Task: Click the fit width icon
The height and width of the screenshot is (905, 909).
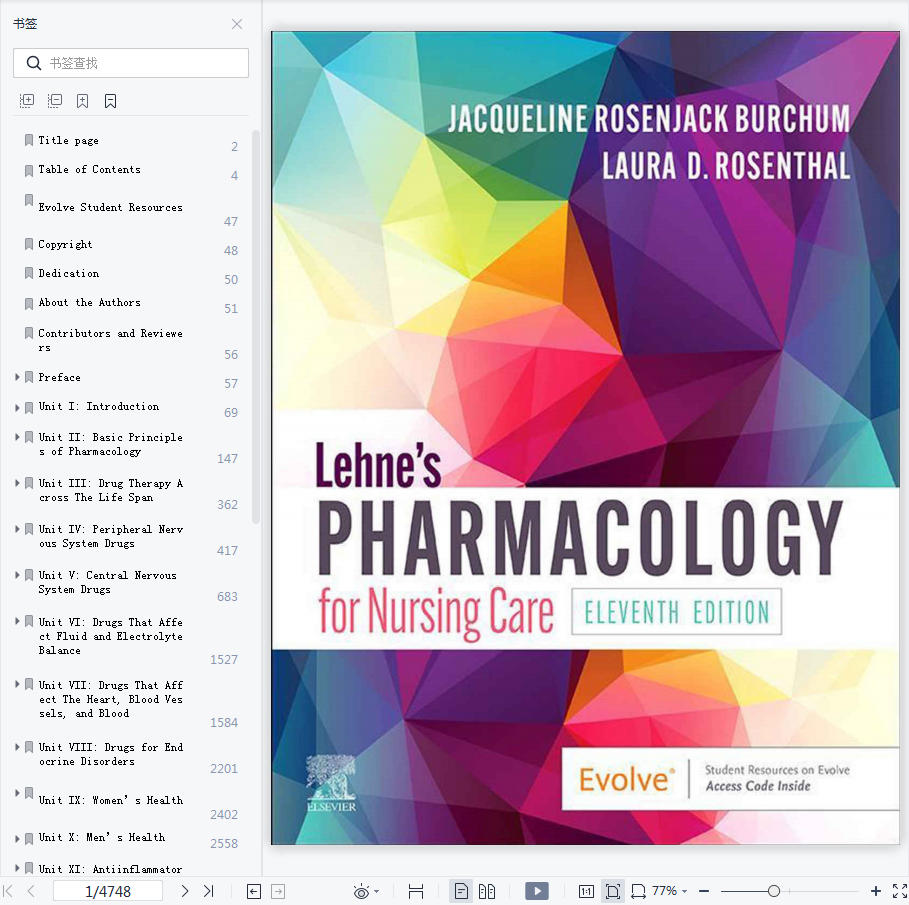Action: pyautogui.click(x=638, y=891)
